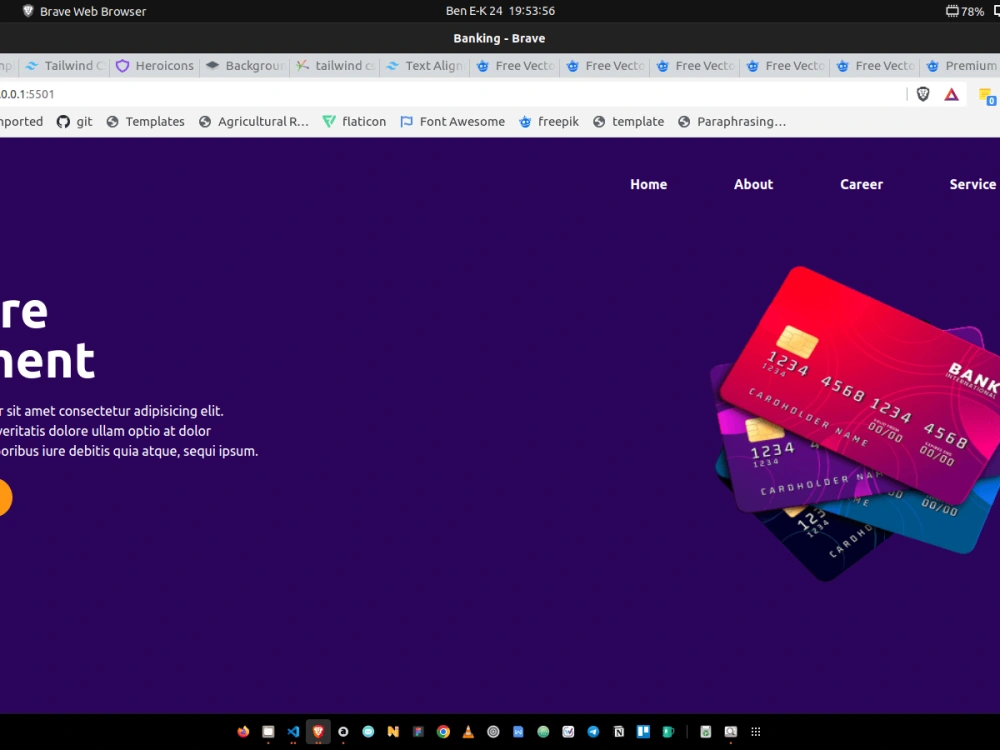Click the stacked credit cards image
Screen dimensions: 1000x750
pyautogui.click(x=855, y=423)
